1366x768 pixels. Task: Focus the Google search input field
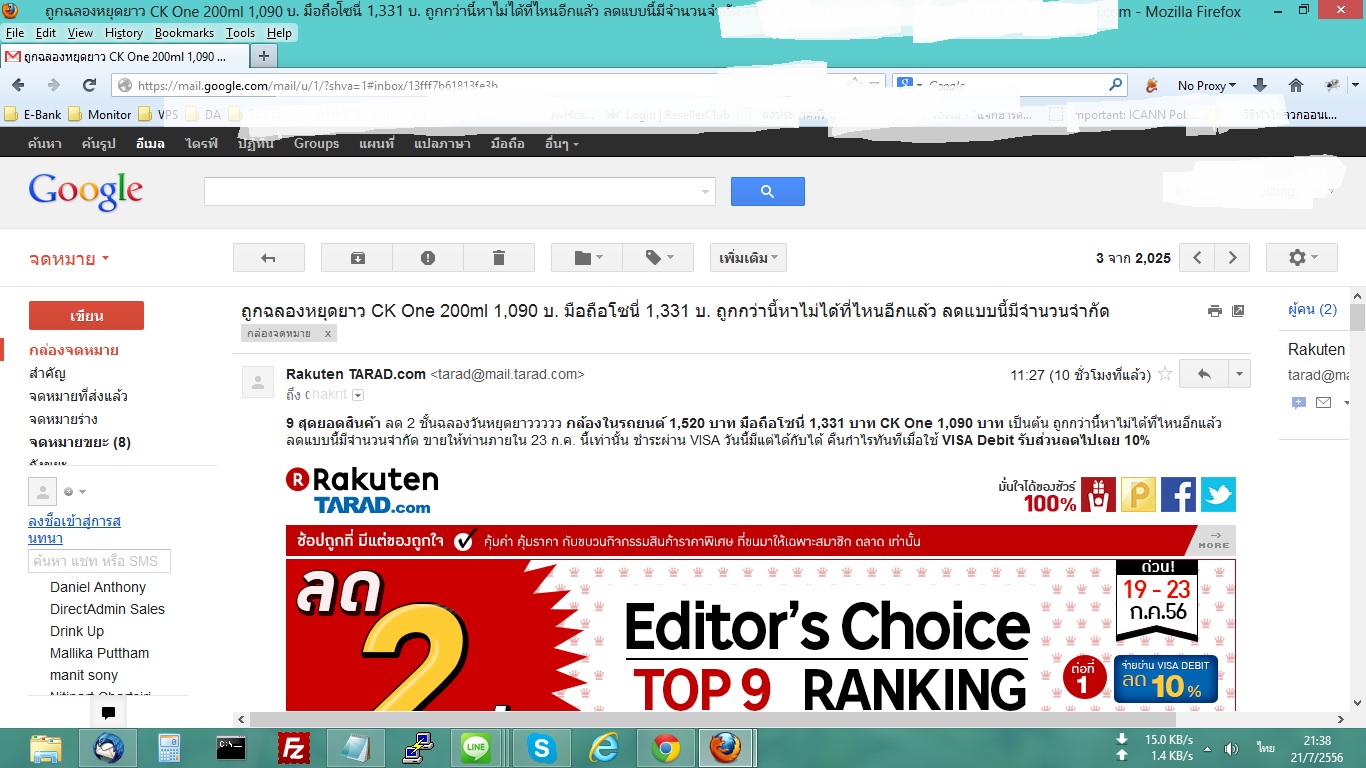tap(460, 191)
